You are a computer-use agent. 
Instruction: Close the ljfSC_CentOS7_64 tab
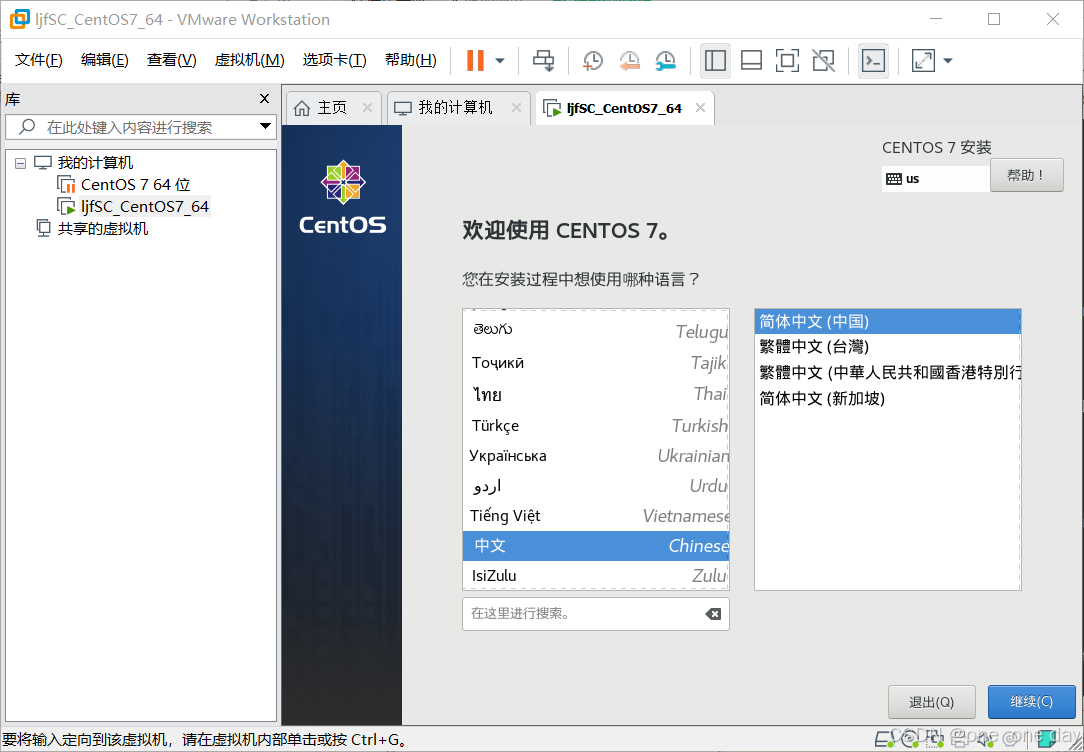(700, 108)
